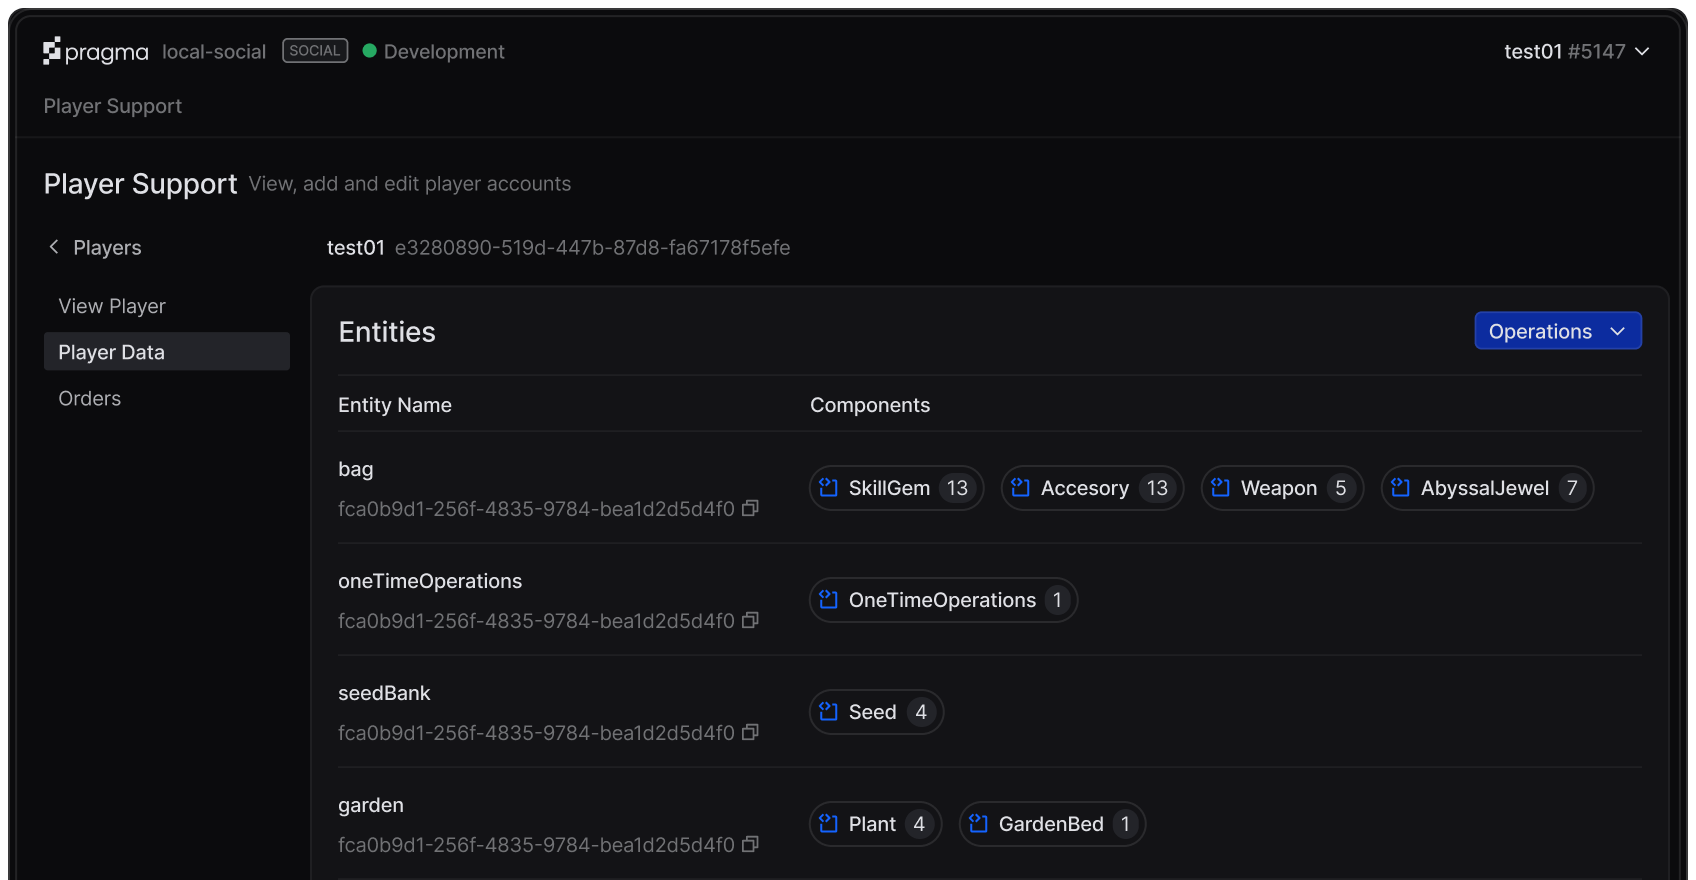Image resolution: width=1696 pixels, height=880 pixels.
Task: Copy the seedBank entity ID
Action: pos(750,732)
